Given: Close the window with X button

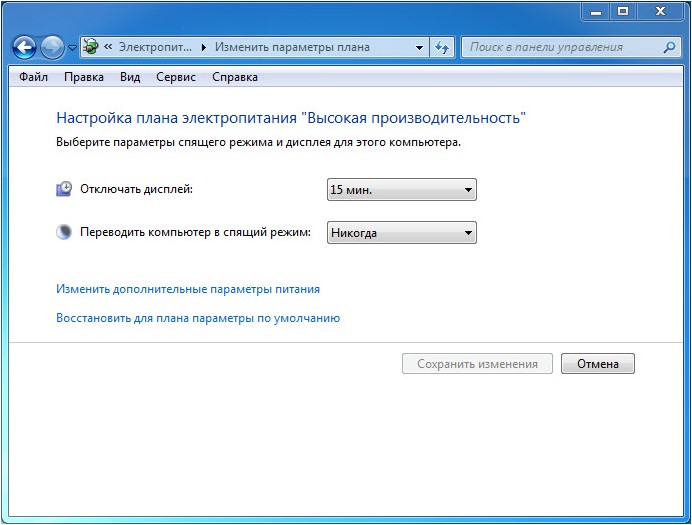Looking at the screenshot, I should point(660,11).
